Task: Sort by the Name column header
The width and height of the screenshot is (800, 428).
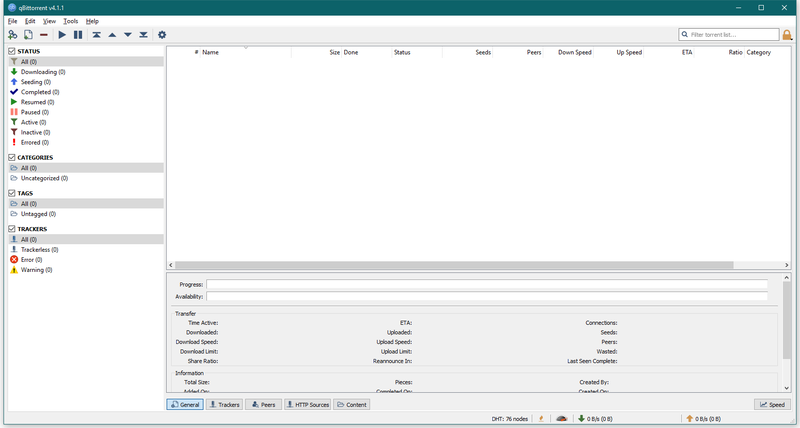Action: [245, 52]
